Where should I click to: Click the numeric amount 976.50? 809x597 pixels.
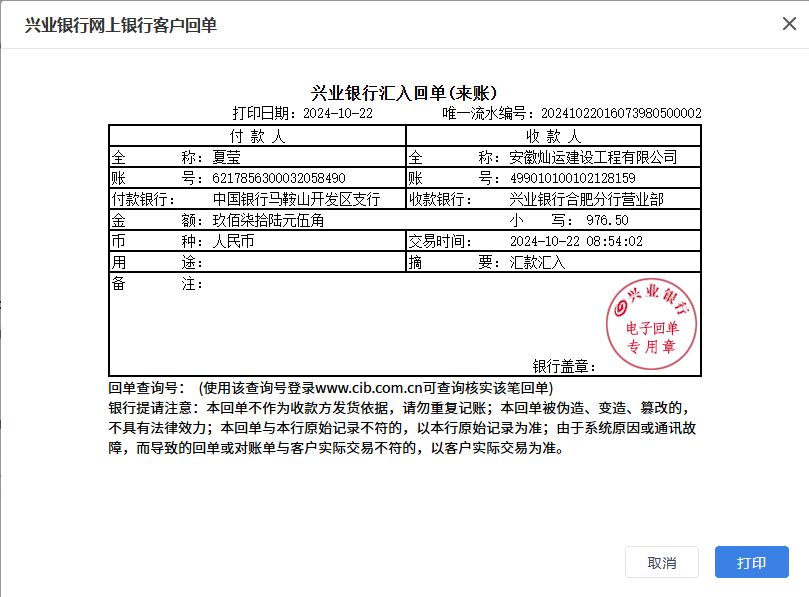pos(607,220)
